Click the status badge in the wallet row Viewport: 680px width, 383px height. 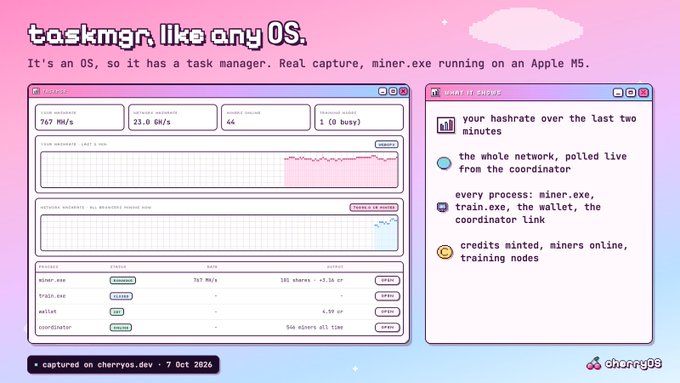pyautogui.click(x=117, y=312)
